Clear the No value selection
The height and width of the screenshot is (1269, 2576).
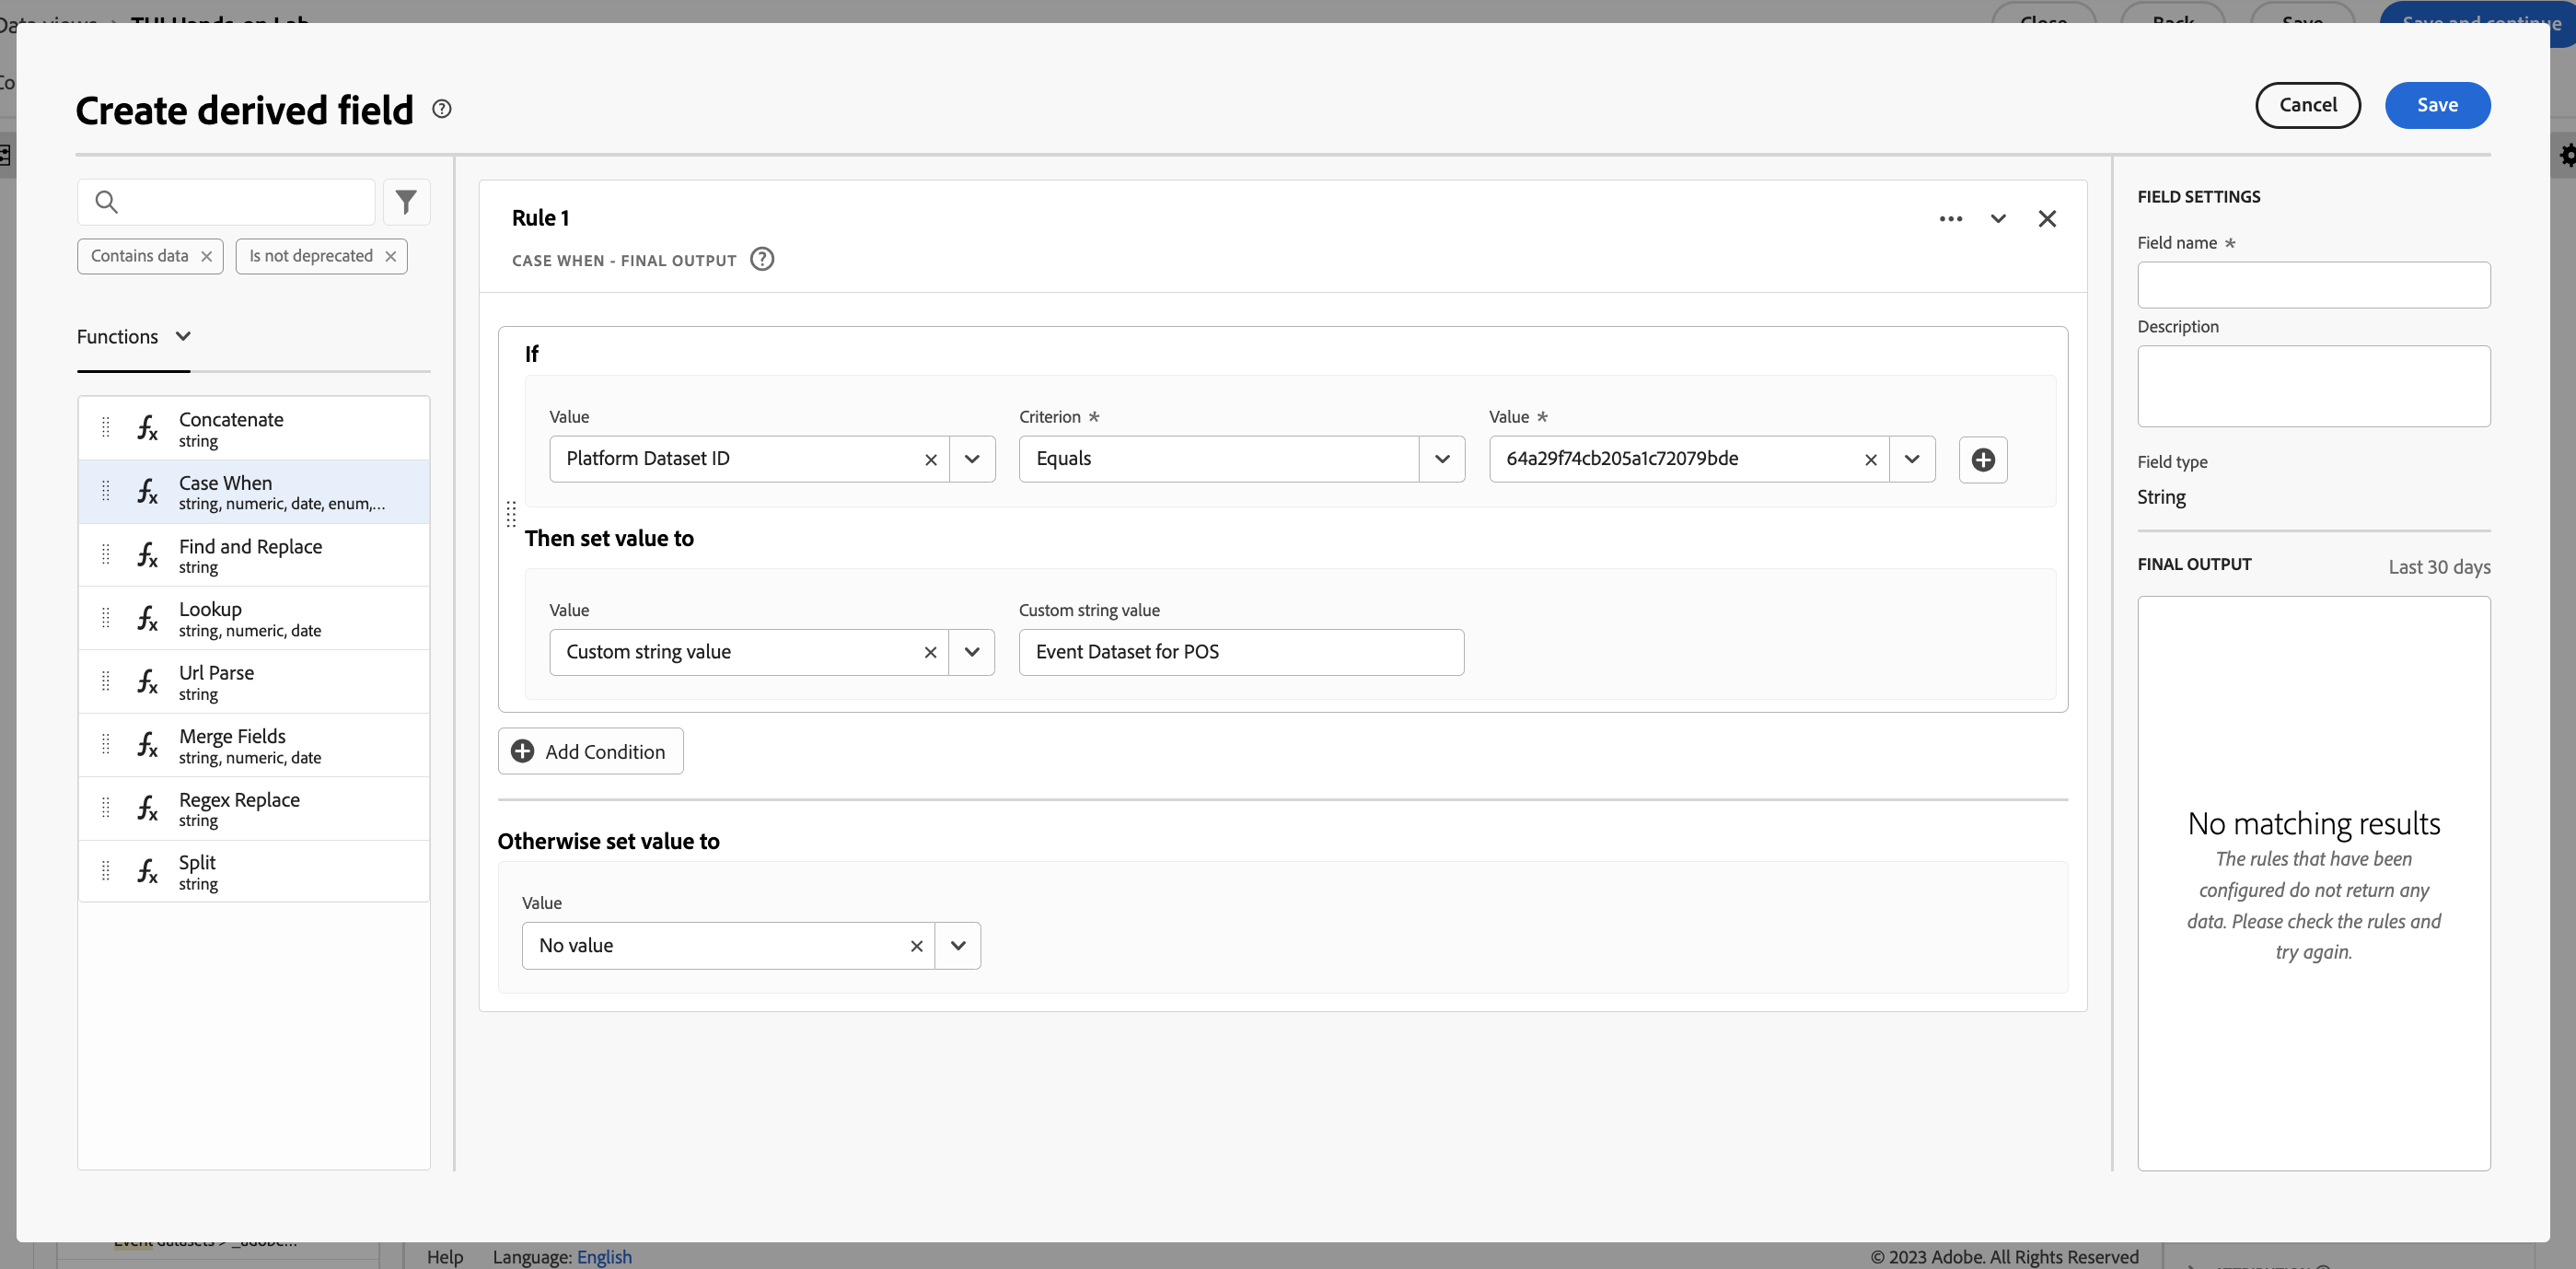click(x=916, y=946)
